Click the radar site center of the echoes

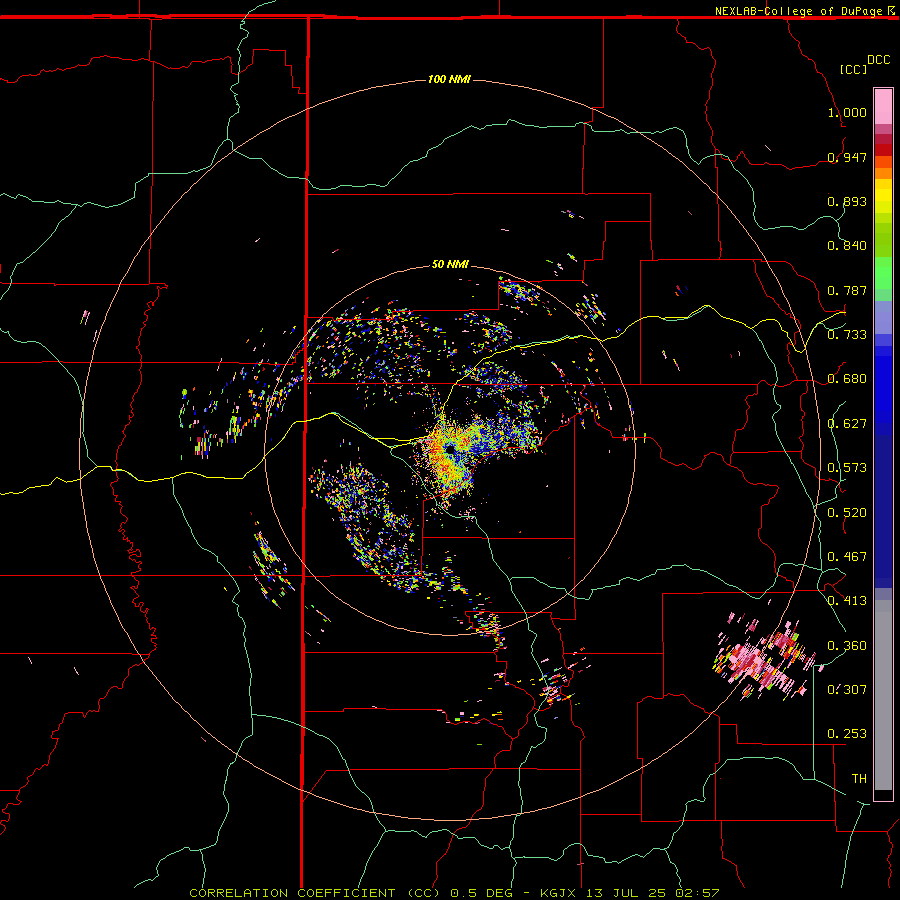tap(451, 449)
